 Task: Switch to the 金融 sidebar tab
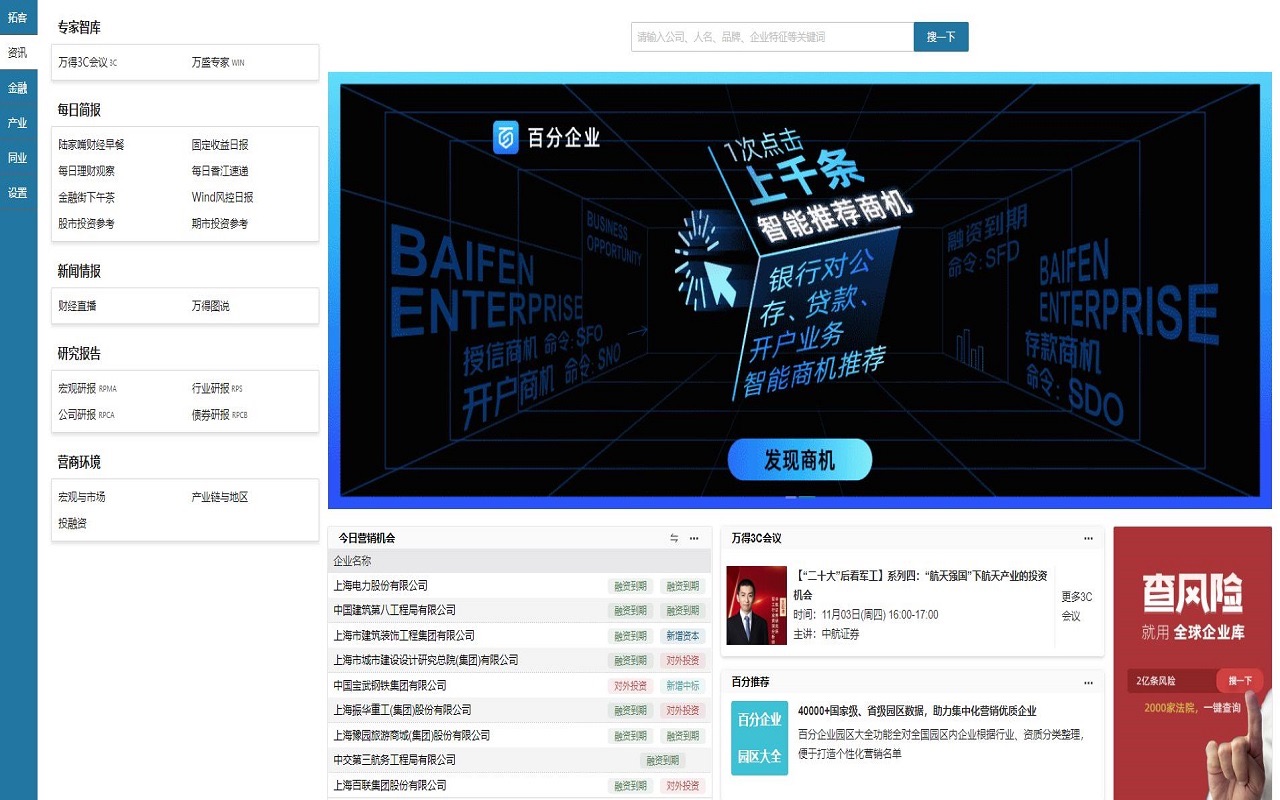coord(18,88)
